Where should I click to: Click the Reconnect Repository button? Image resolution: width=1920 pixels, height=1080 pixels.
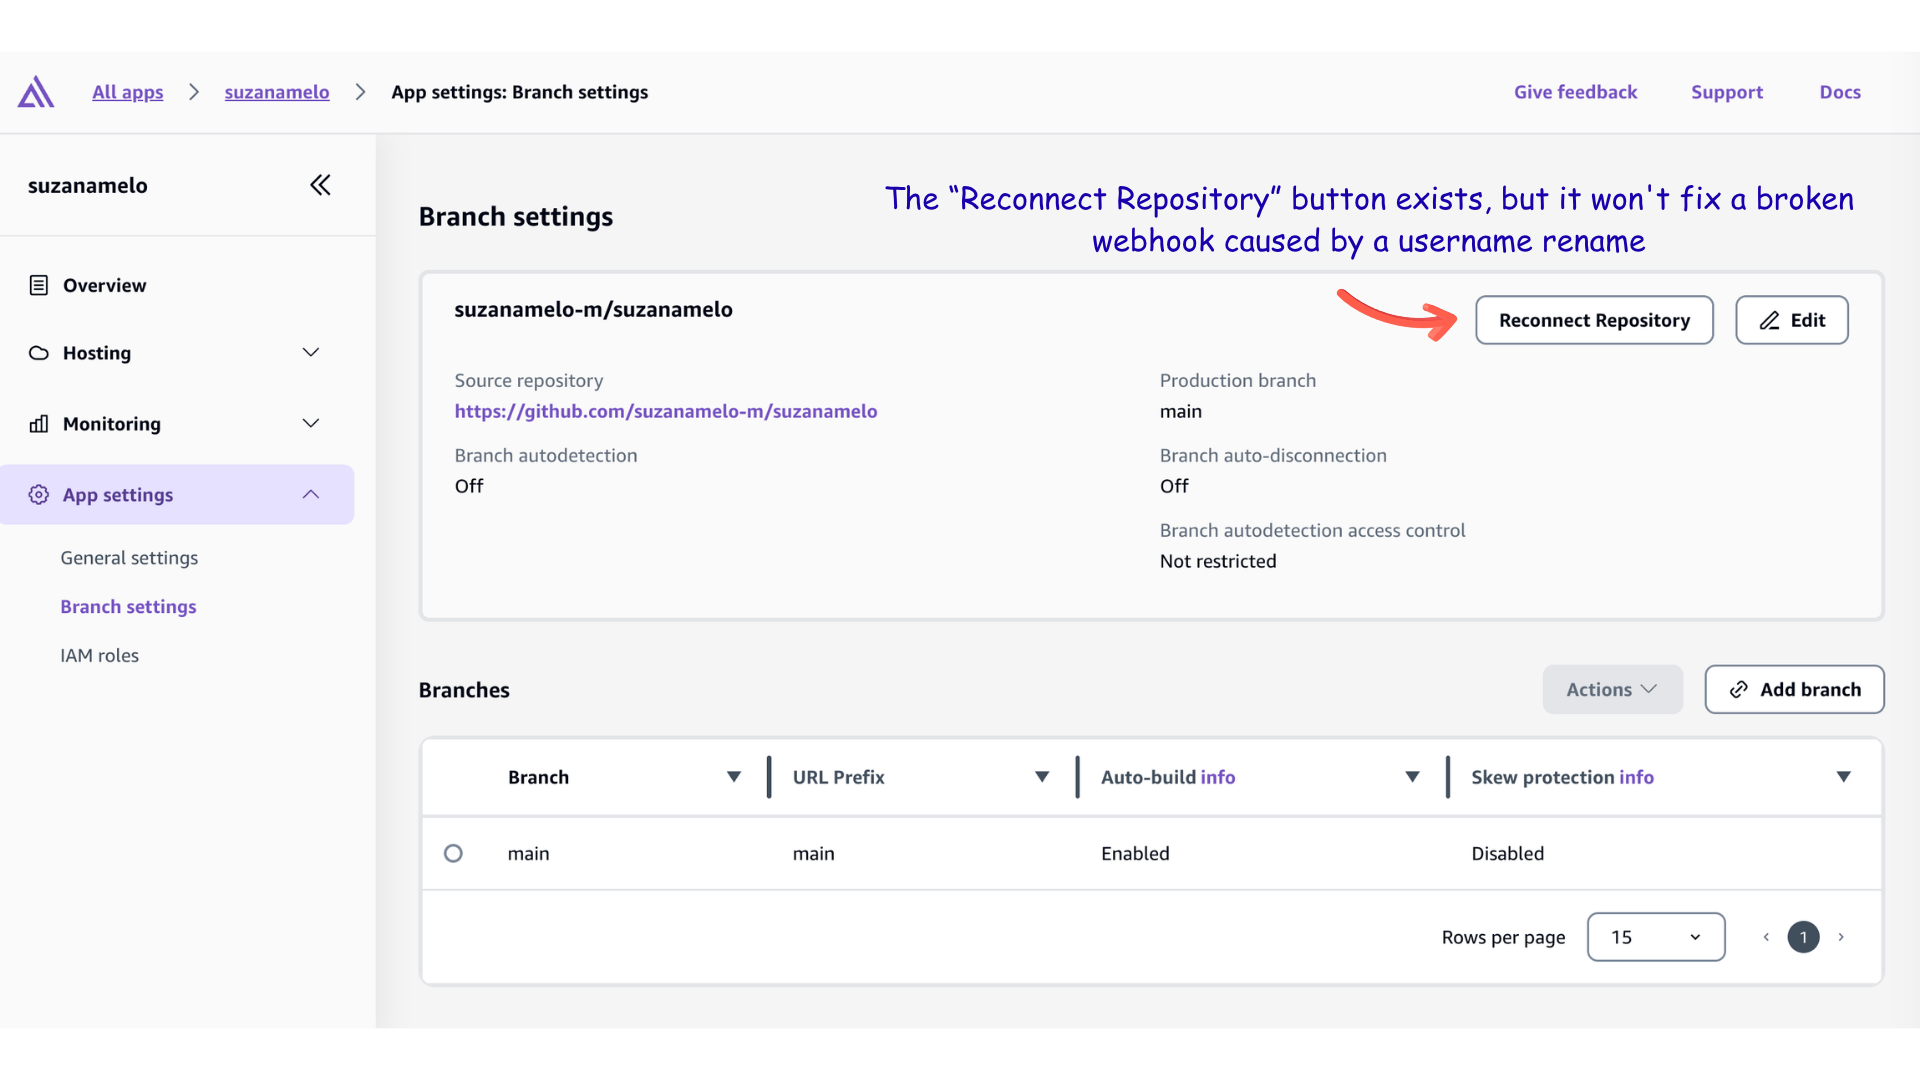click(x=1594, y=321)
